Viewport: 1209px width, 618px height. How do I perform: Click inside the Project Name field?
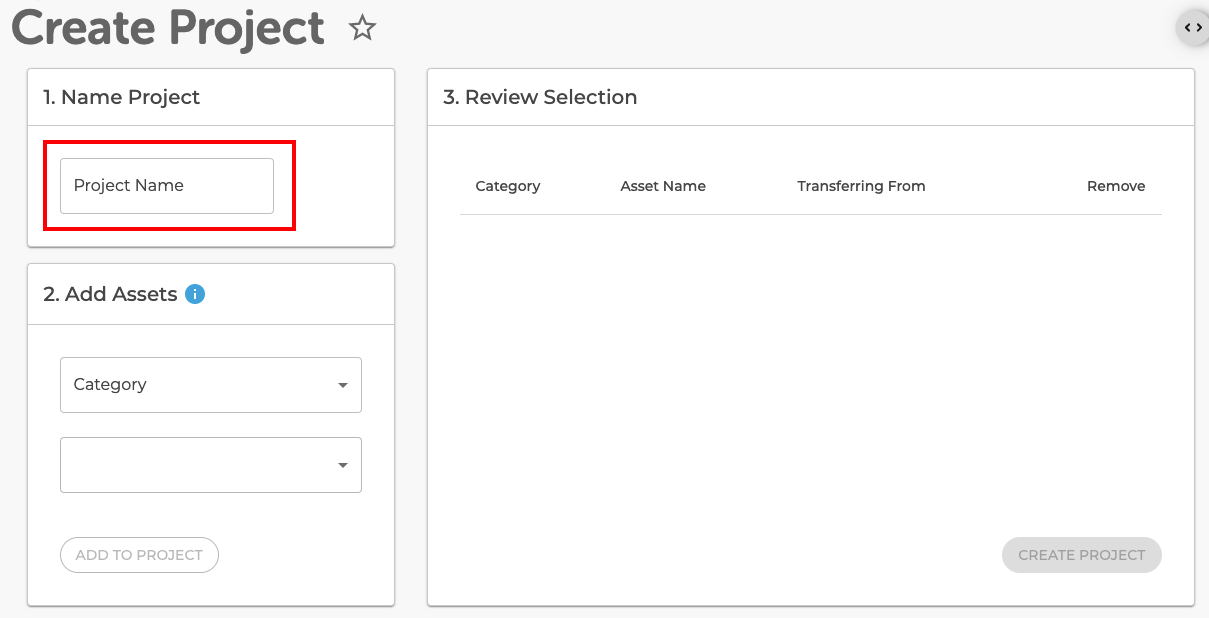click(x=165, y=185)
